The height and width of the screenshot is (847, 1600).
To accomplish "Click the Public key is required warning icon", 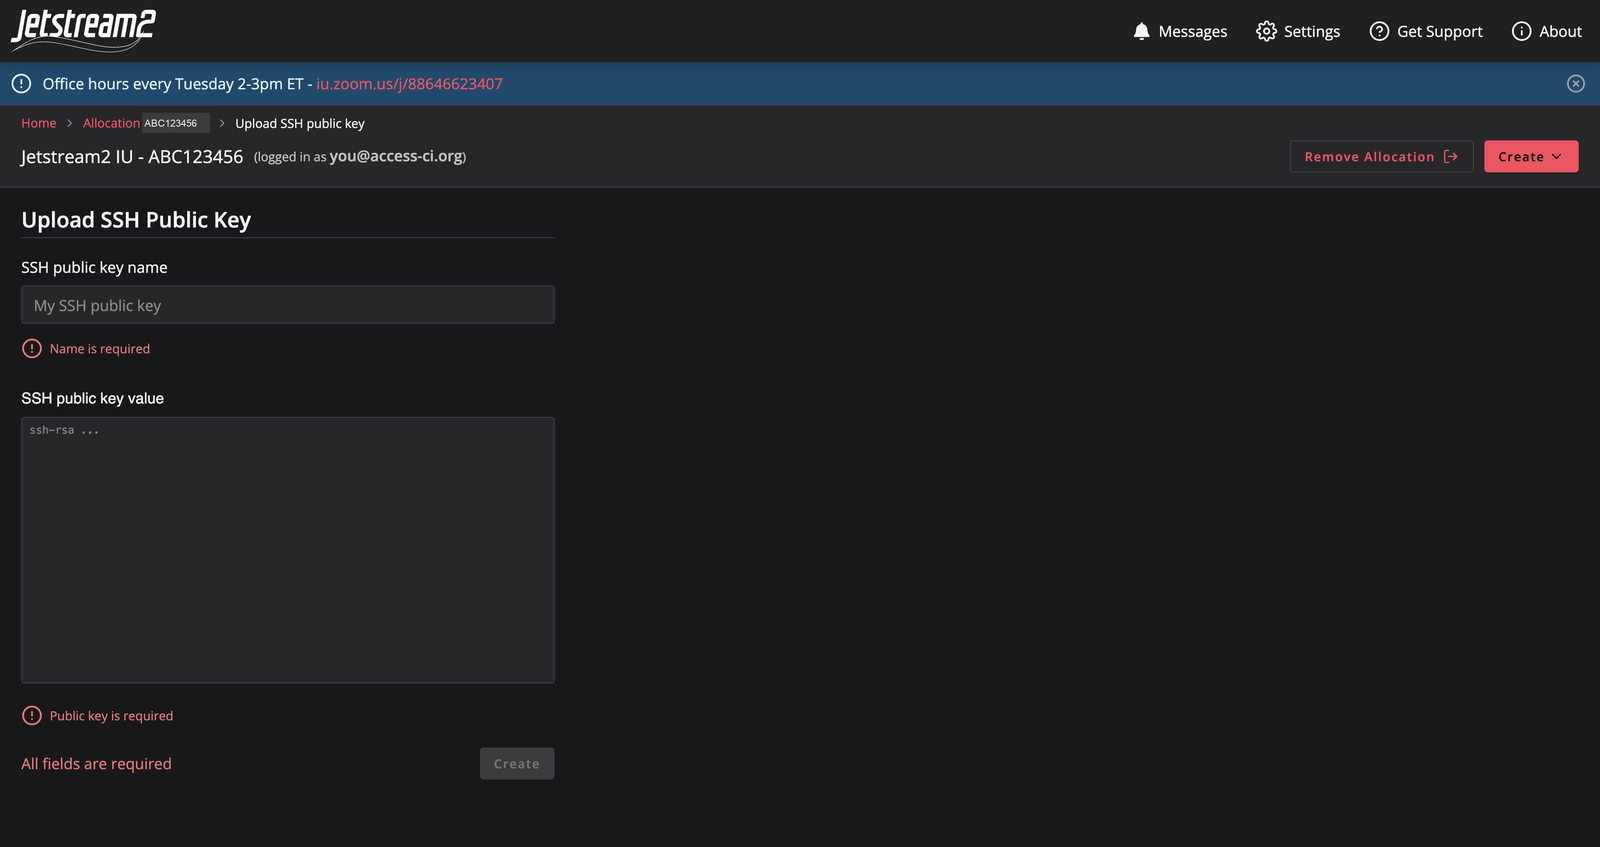I will pyautogui.click(x=32, y=715).
